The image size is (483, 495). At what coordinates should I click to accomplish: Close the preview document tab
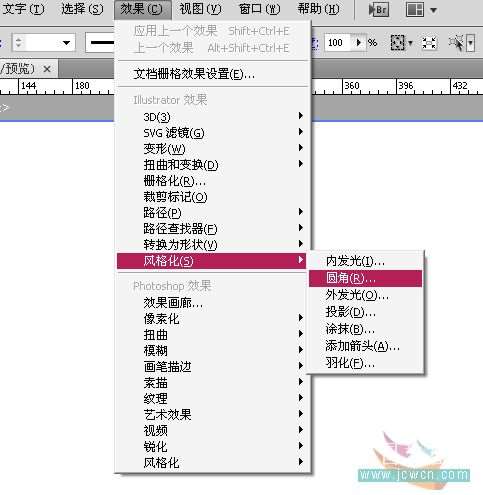coord(47,69)
